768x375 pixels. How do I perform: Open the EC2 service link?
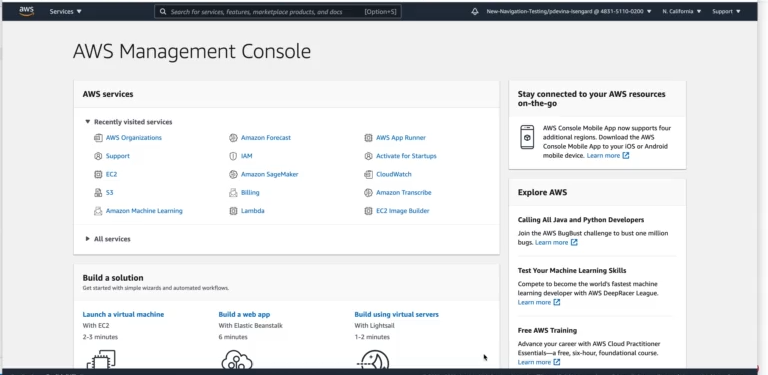pos(111,174)
